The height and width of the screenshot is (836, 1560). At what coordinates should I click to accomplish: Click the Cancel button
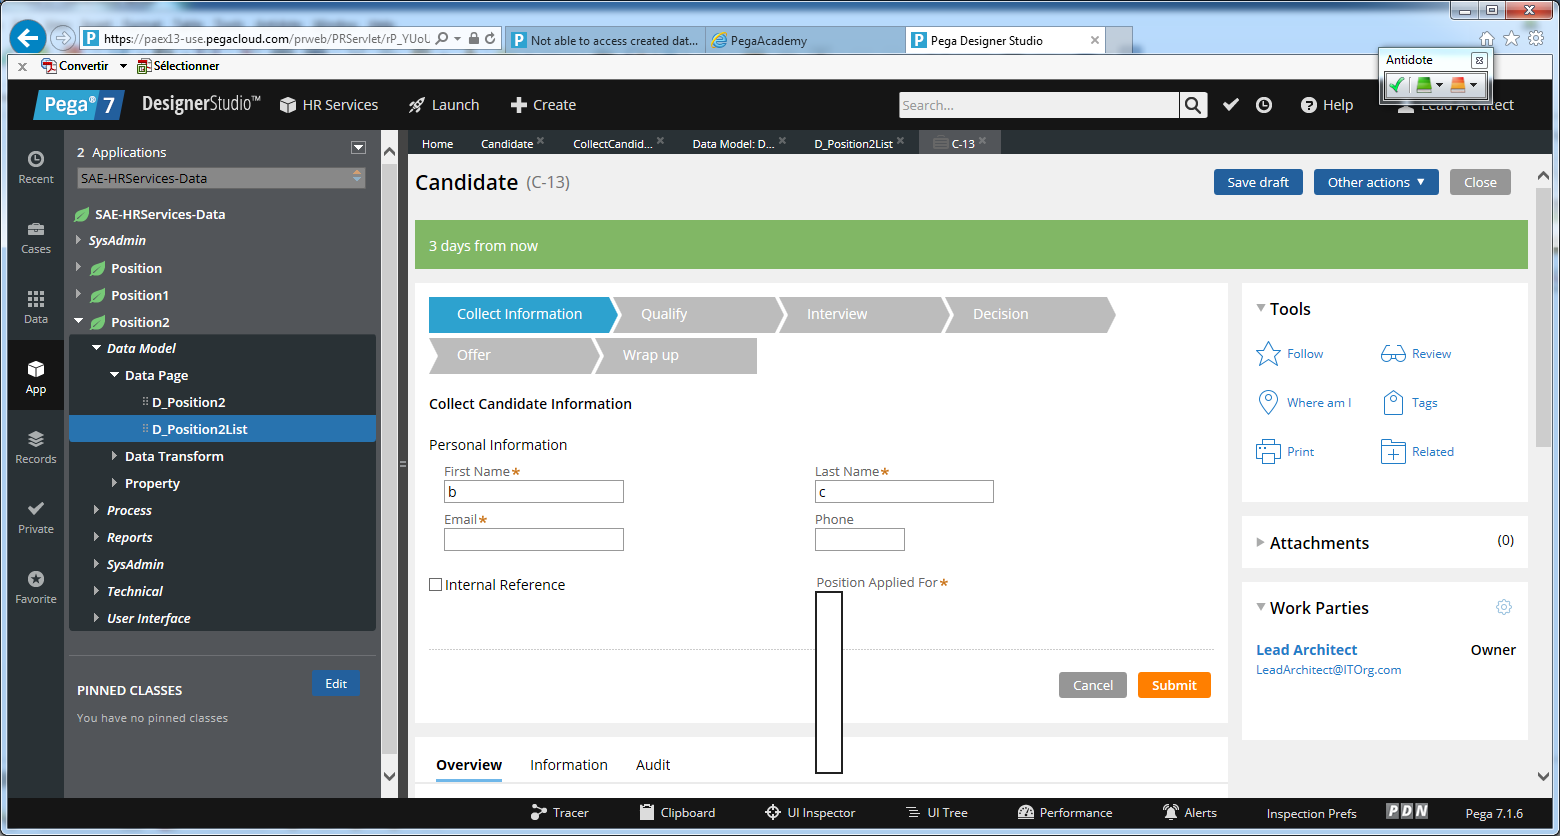[x=1093, y=685]
